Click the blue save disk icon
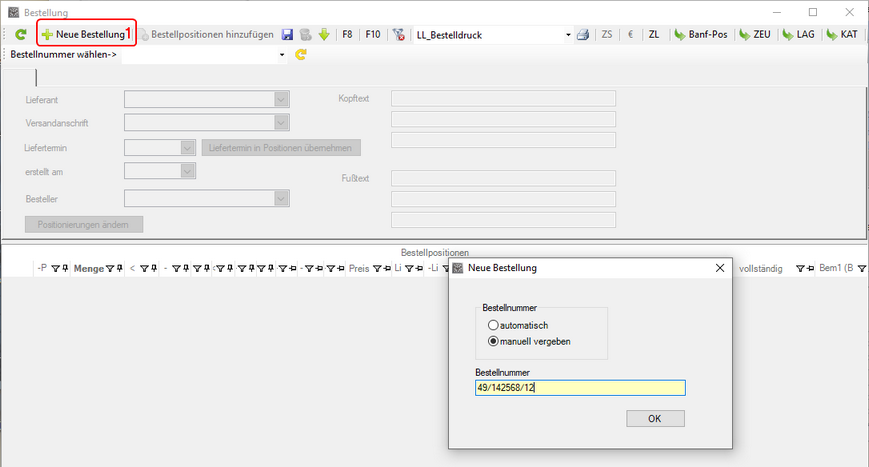The height and width of the screenshot is (467, 869). tap(288, 34)
